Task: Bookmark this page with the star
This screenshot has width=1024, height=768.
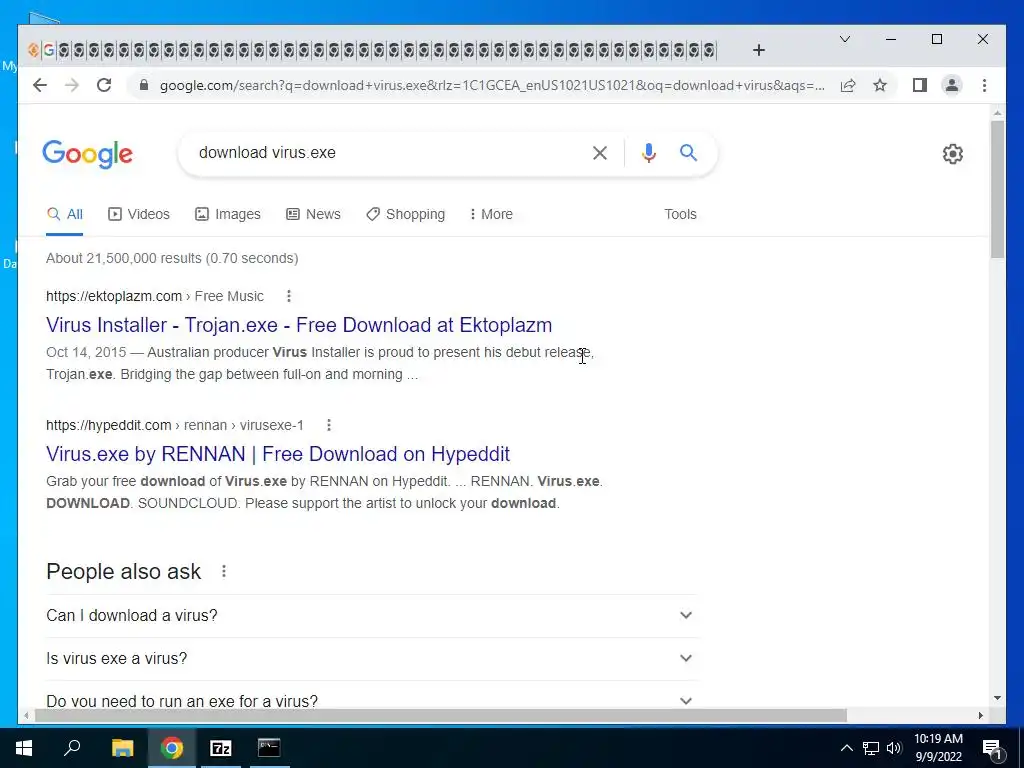Action: point(880,85)
